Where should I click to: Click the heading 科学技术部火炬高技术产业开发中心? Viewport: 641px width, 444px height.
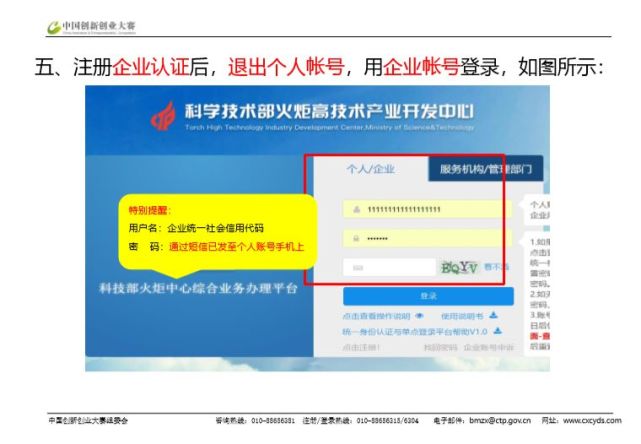(x=329, y=111)
